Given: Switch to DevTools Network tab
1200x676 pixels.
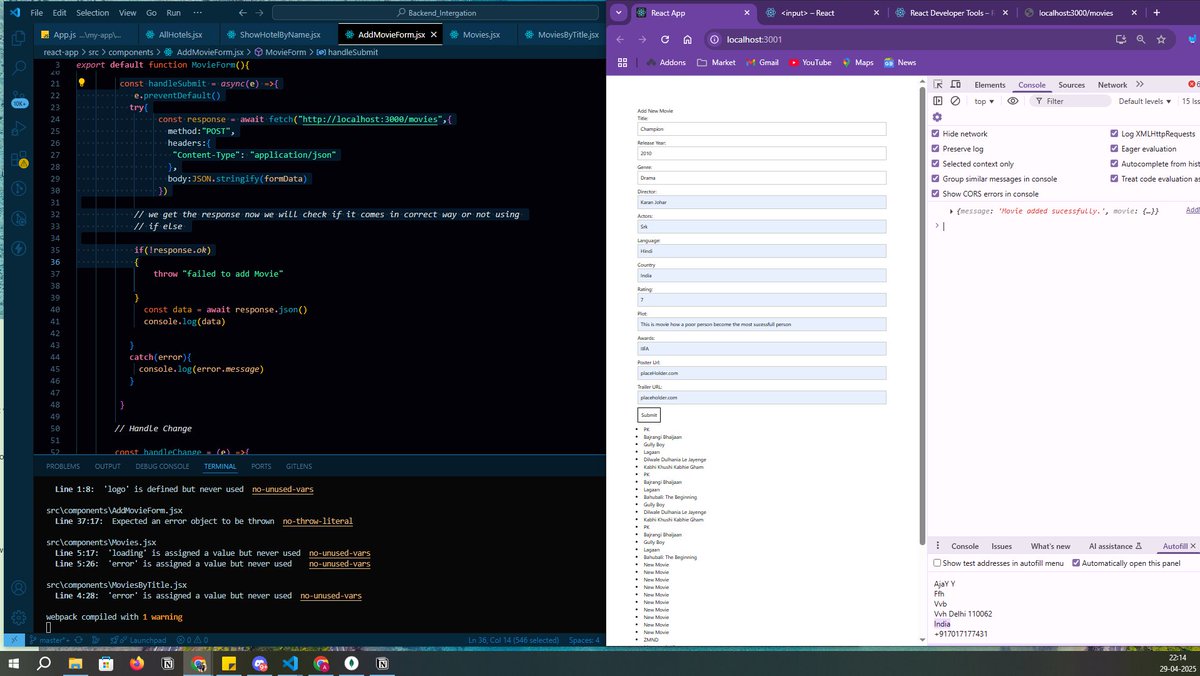Looking at the screenshot, I should click(x=1112, y=85).
